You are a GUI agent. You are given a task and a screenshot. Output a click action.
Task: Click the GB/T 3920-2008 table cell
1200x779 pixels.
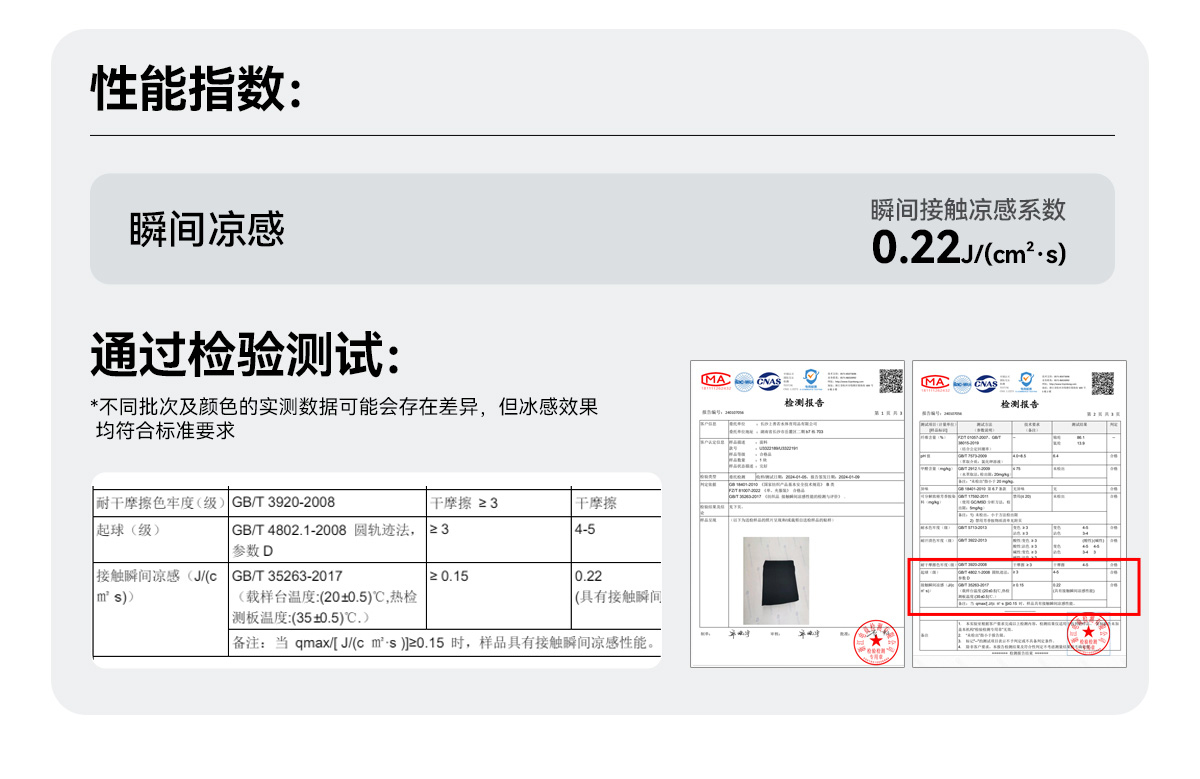point(328,502)
